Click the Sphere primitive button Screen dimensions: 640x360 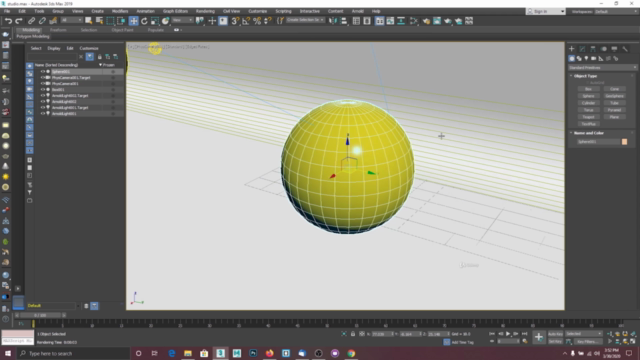point(588,96)
